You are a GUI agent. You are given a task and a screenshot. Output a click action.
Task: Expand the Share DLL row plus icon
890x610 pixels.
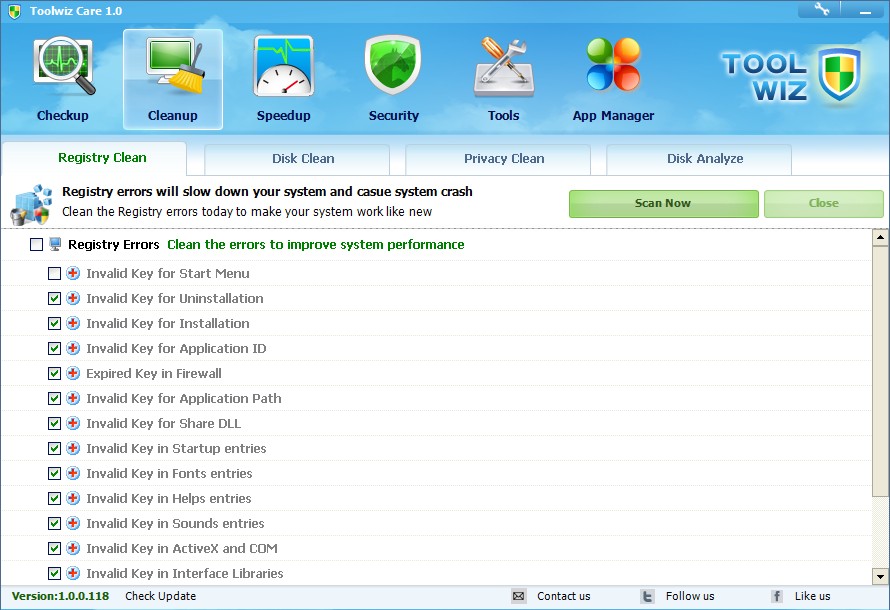(73, 423)
